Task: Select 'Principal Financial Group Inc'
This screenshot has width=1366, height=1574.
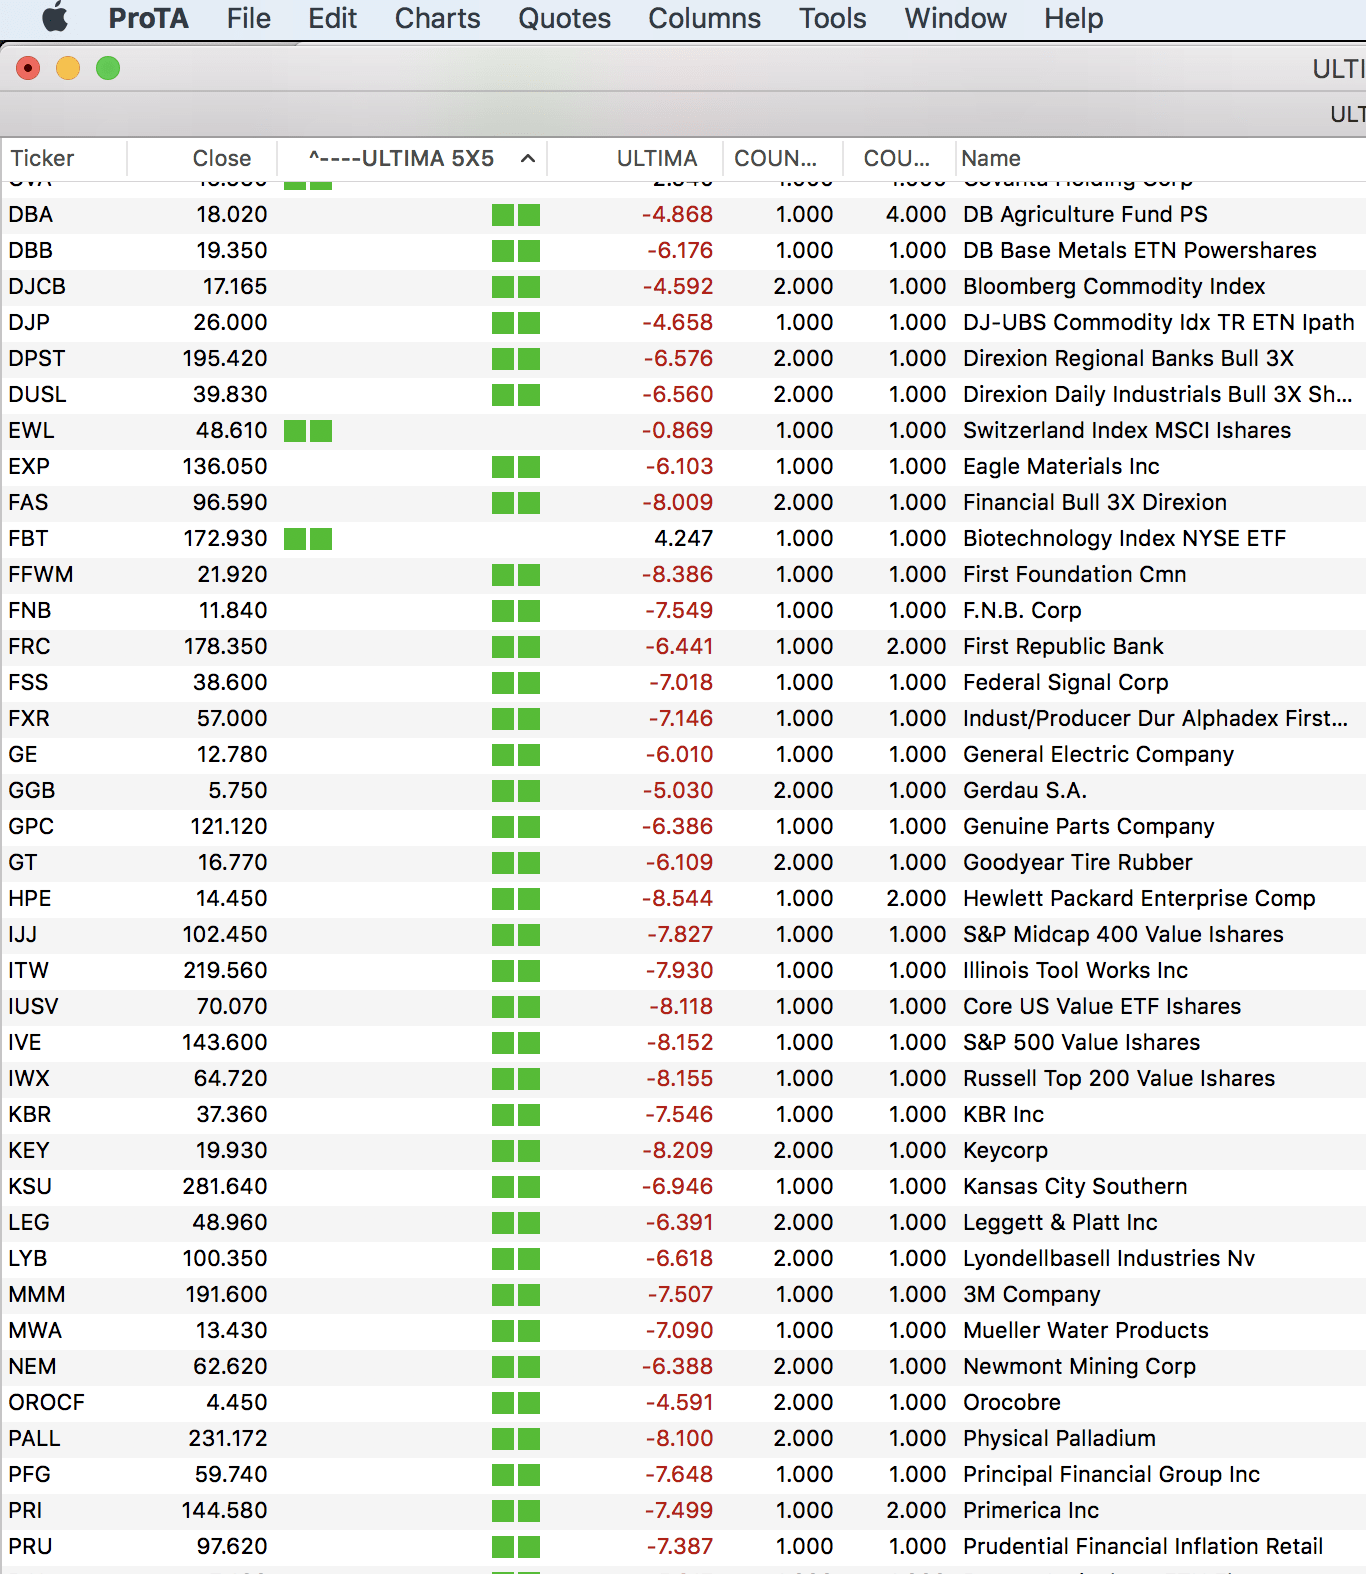Action: click(1111, 1475)
